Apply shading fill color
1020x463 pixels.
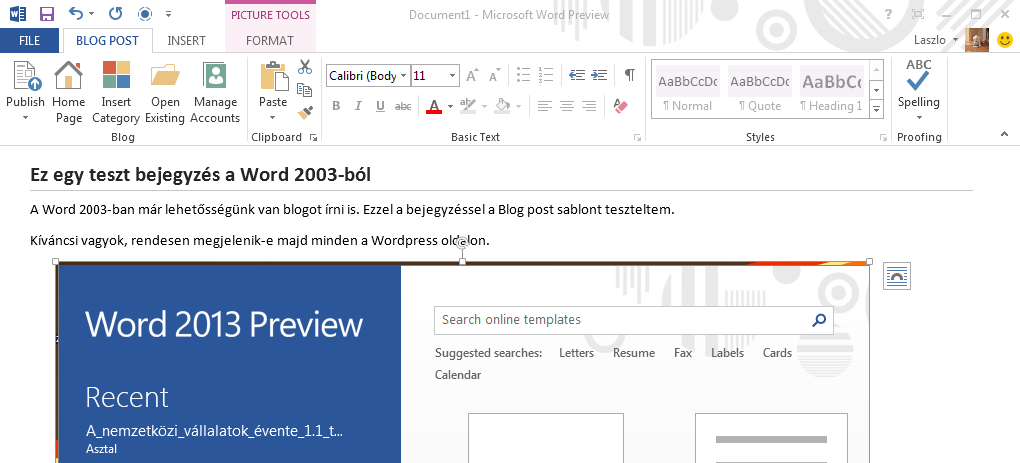[502, 106]
